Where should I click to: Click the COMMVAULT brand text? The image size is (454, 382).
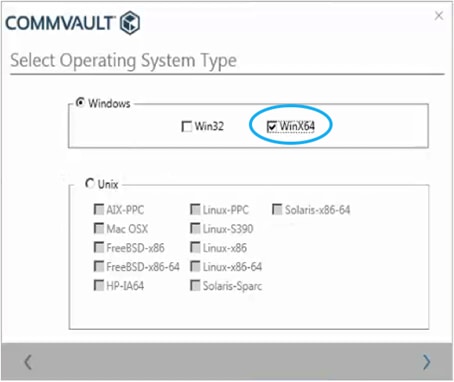(x=60, y=23)
